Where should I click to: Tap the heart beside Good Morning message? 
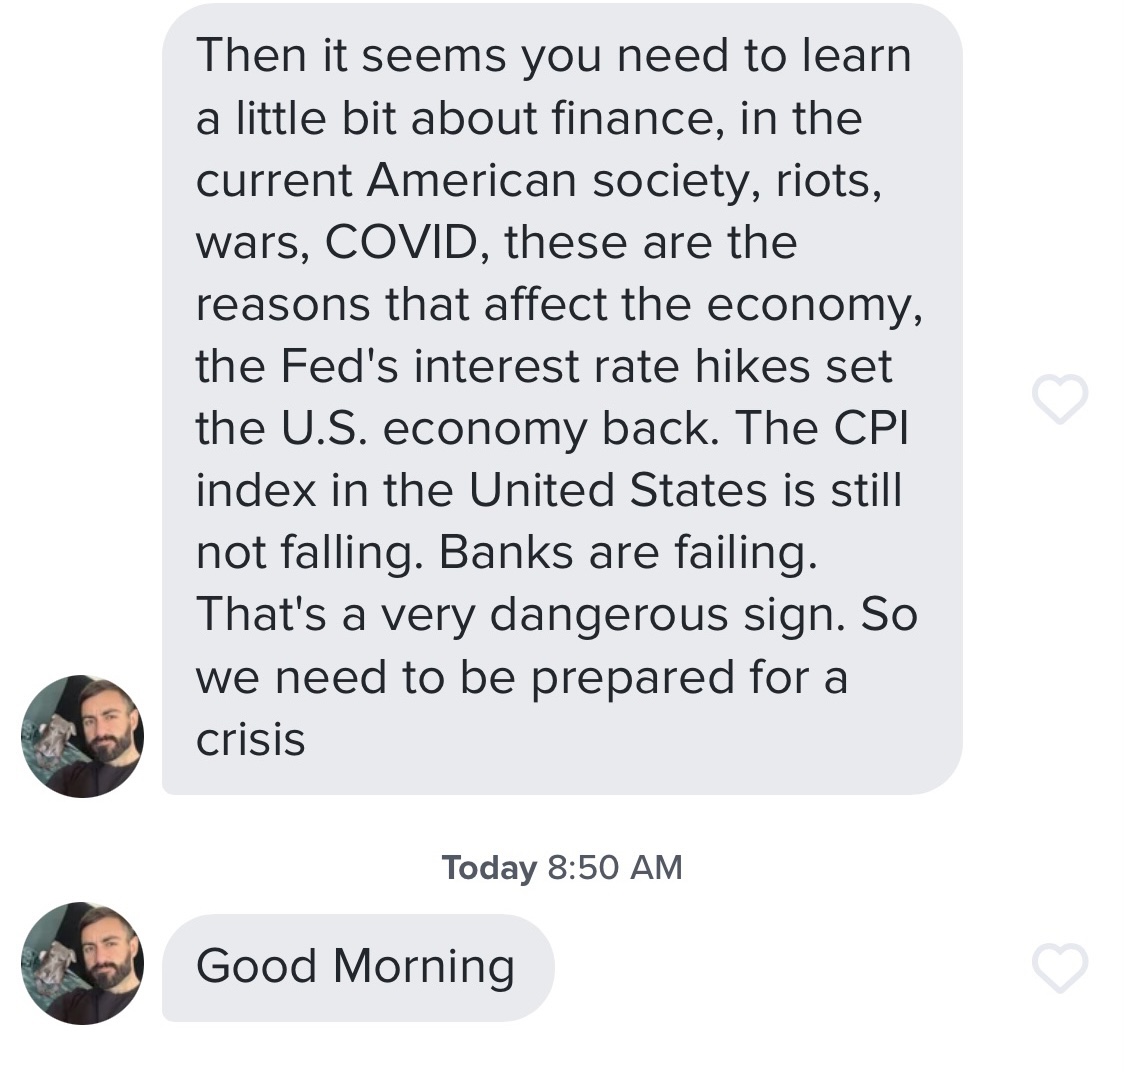[x=1059, y=968]
